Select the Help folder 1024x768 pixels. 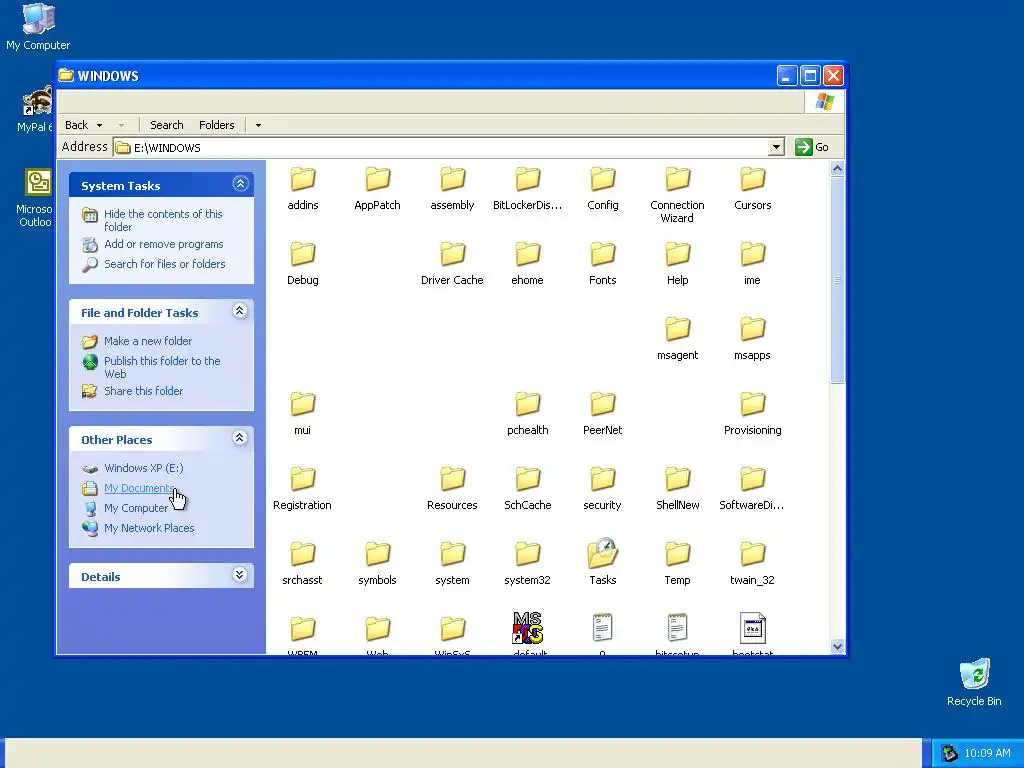(x=677, y=264)
